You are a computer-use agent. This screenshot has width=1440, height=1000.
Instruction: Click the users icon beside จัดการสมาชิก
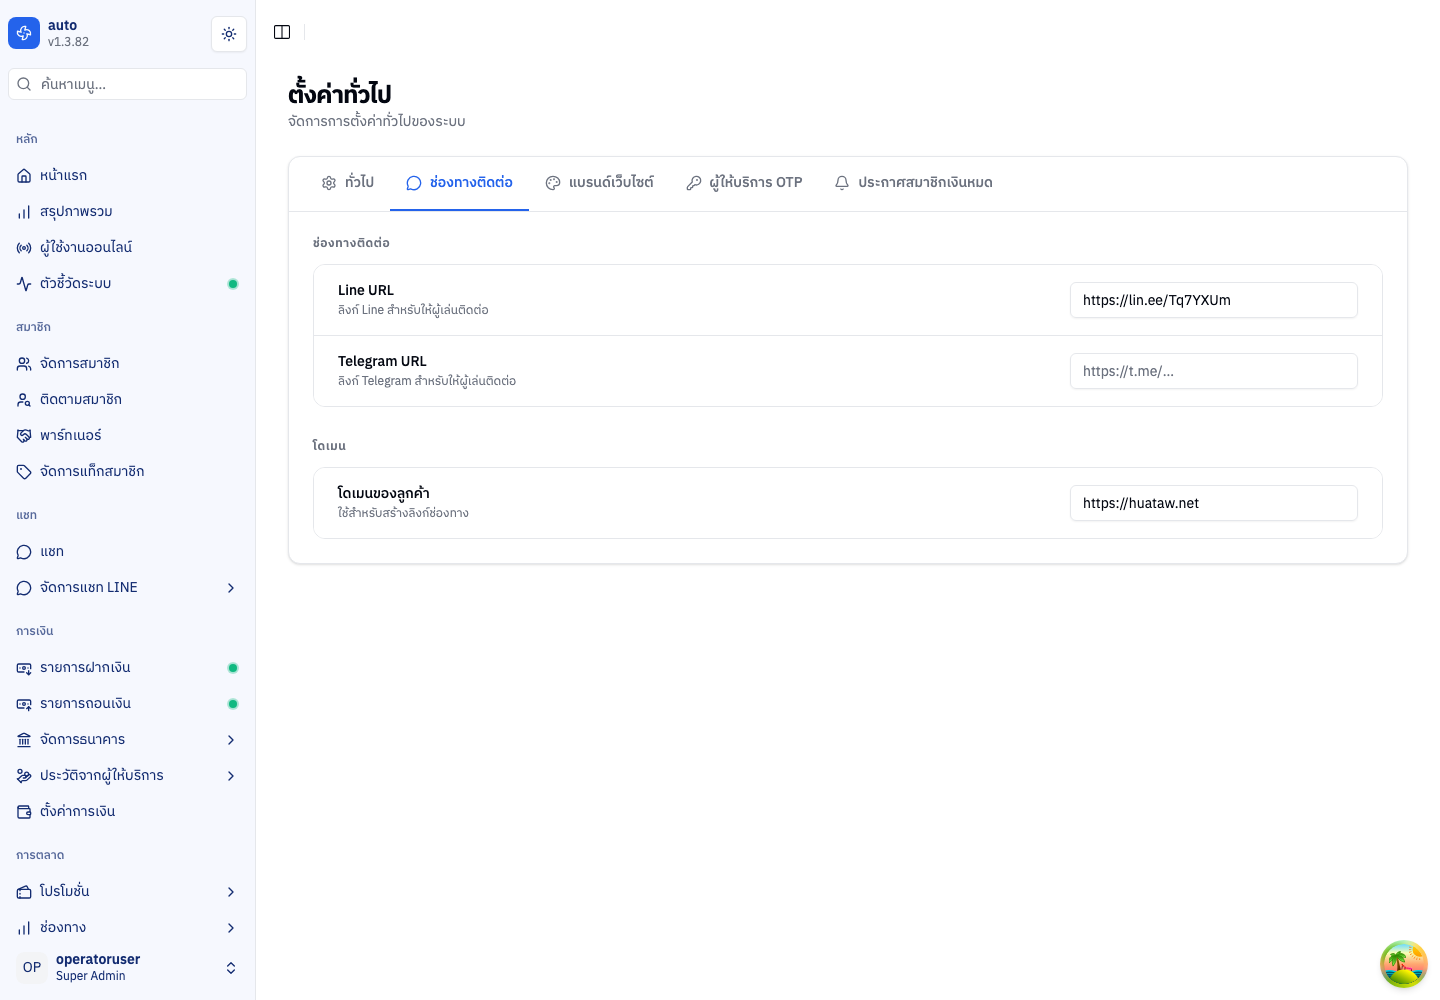coord(24,364)
